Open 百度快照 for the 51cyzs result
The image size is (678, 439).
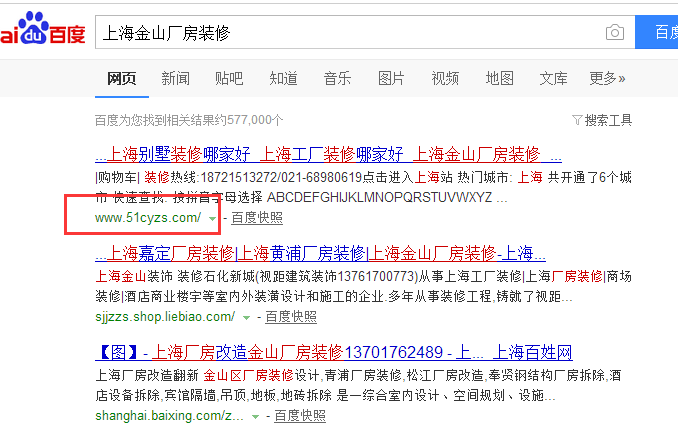(257, 218)
